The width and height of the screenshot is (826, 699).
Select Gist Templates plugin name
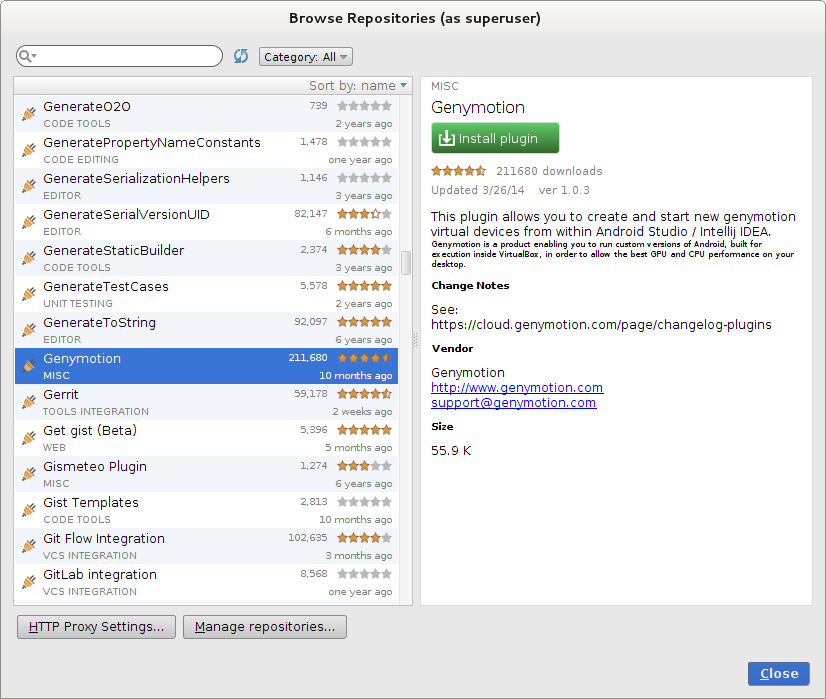91,503
